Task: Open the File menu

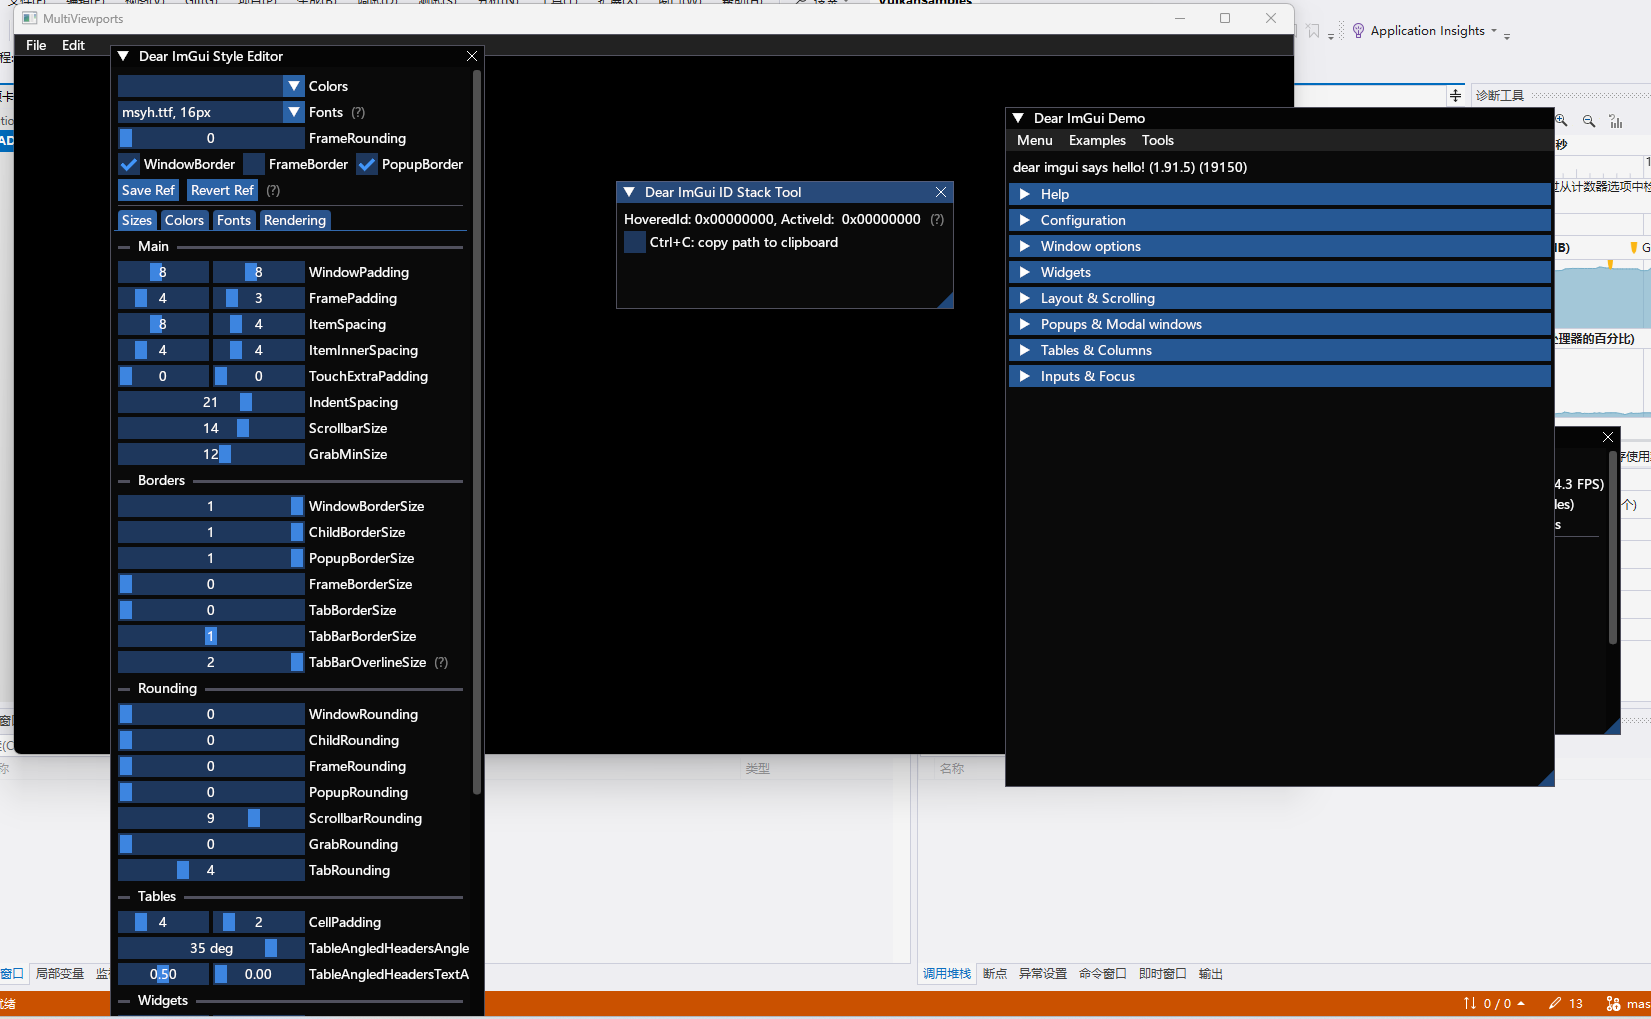Action: pos(36,46)
